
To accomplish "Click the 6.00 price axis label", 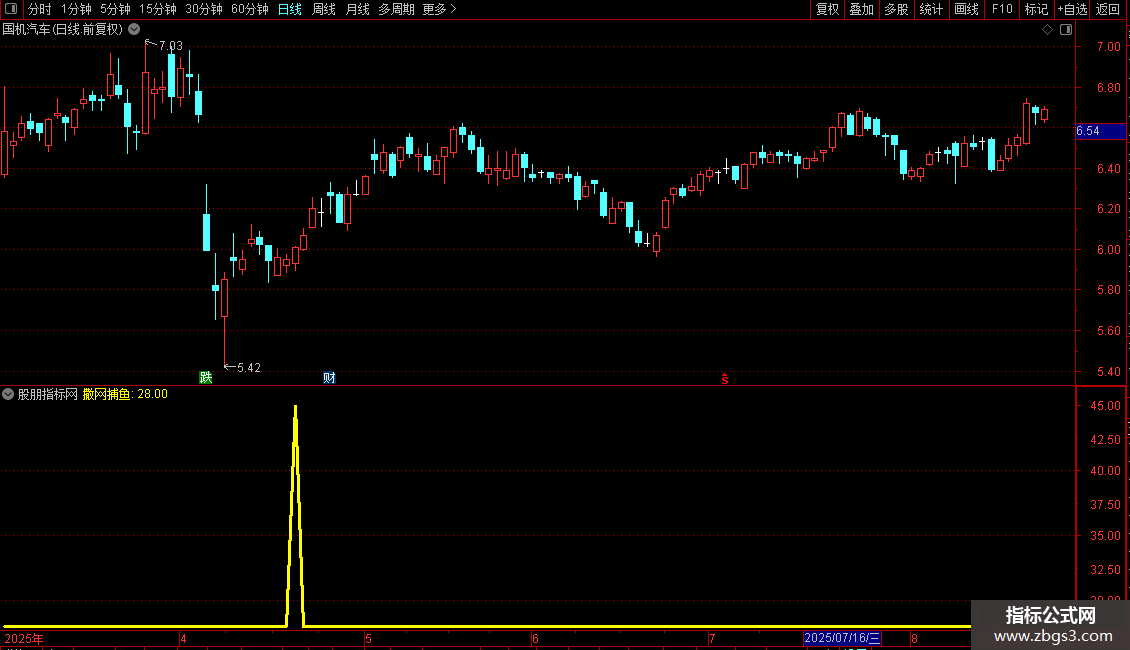I will (1108, 249).
